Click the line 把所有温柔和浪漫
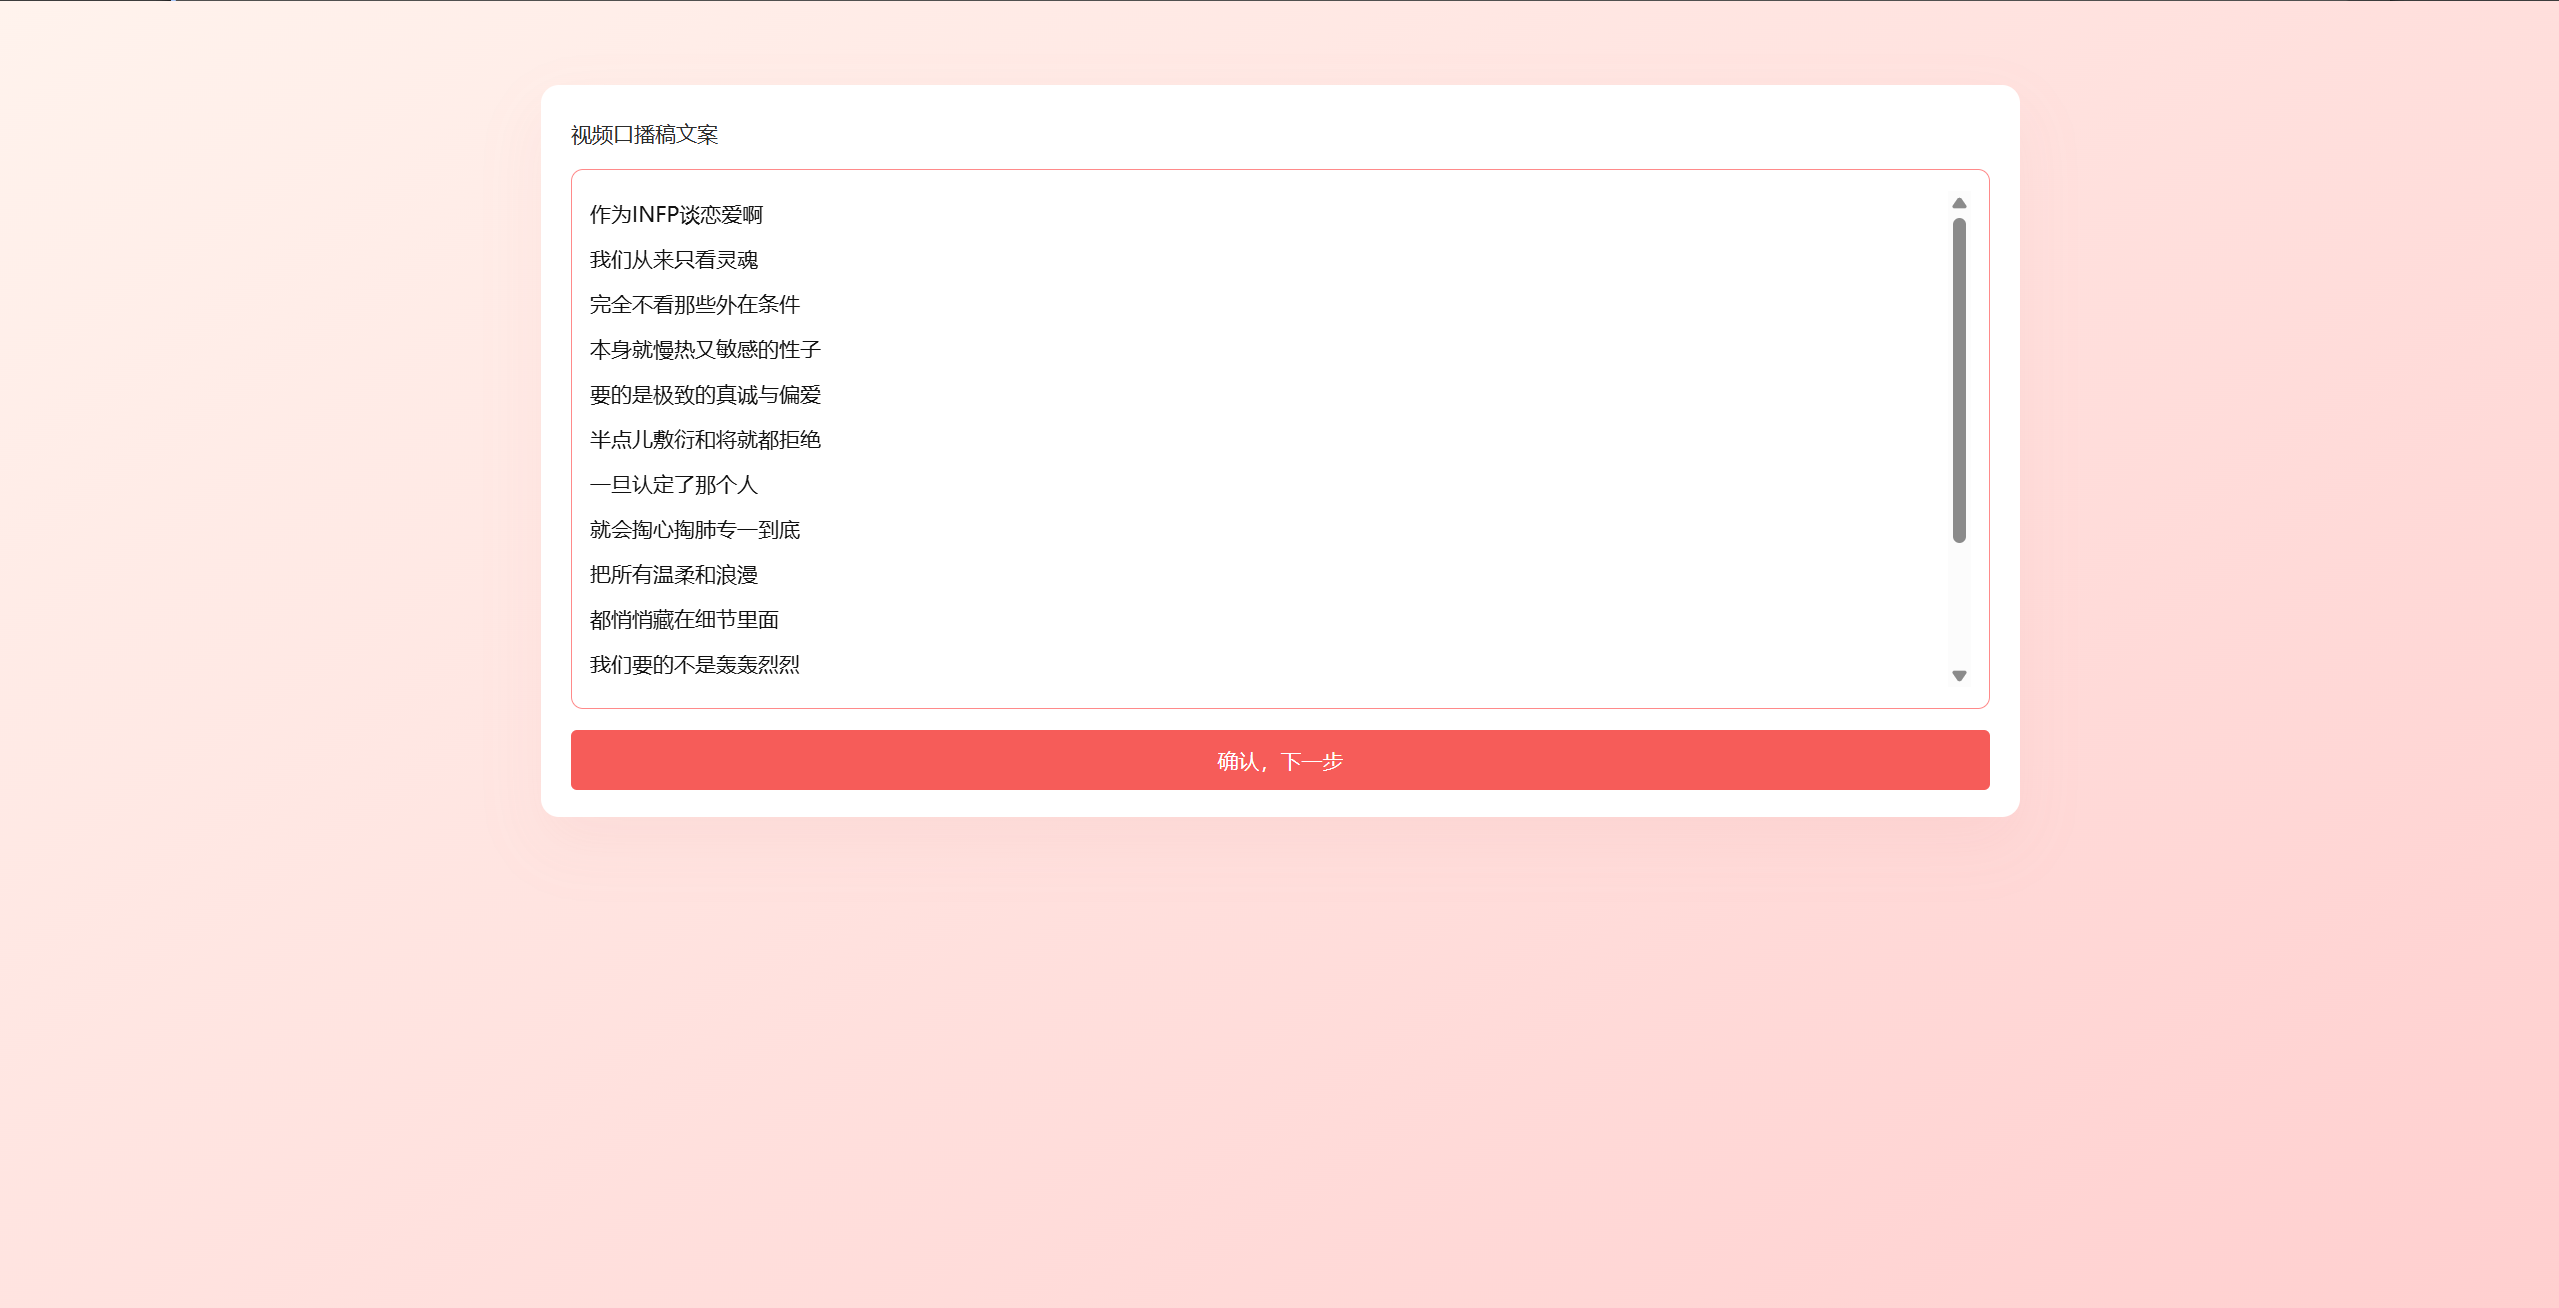Image resolution: width=2559 pixels, height=1308 pixels. tap(674, 575)
